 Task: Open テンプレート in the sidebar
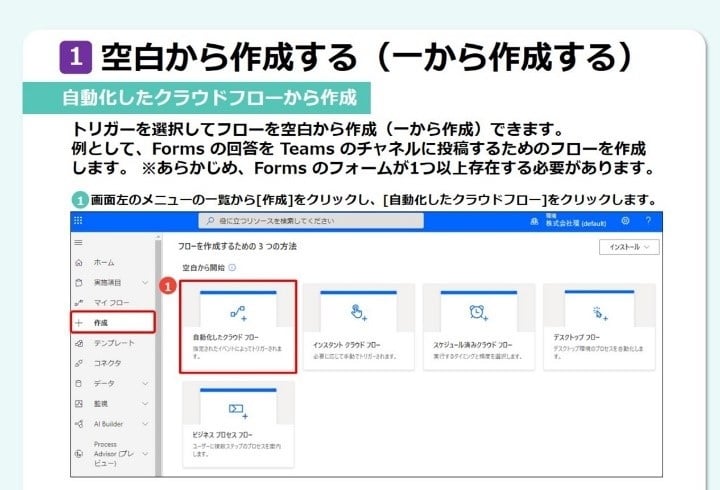[114, 343]
